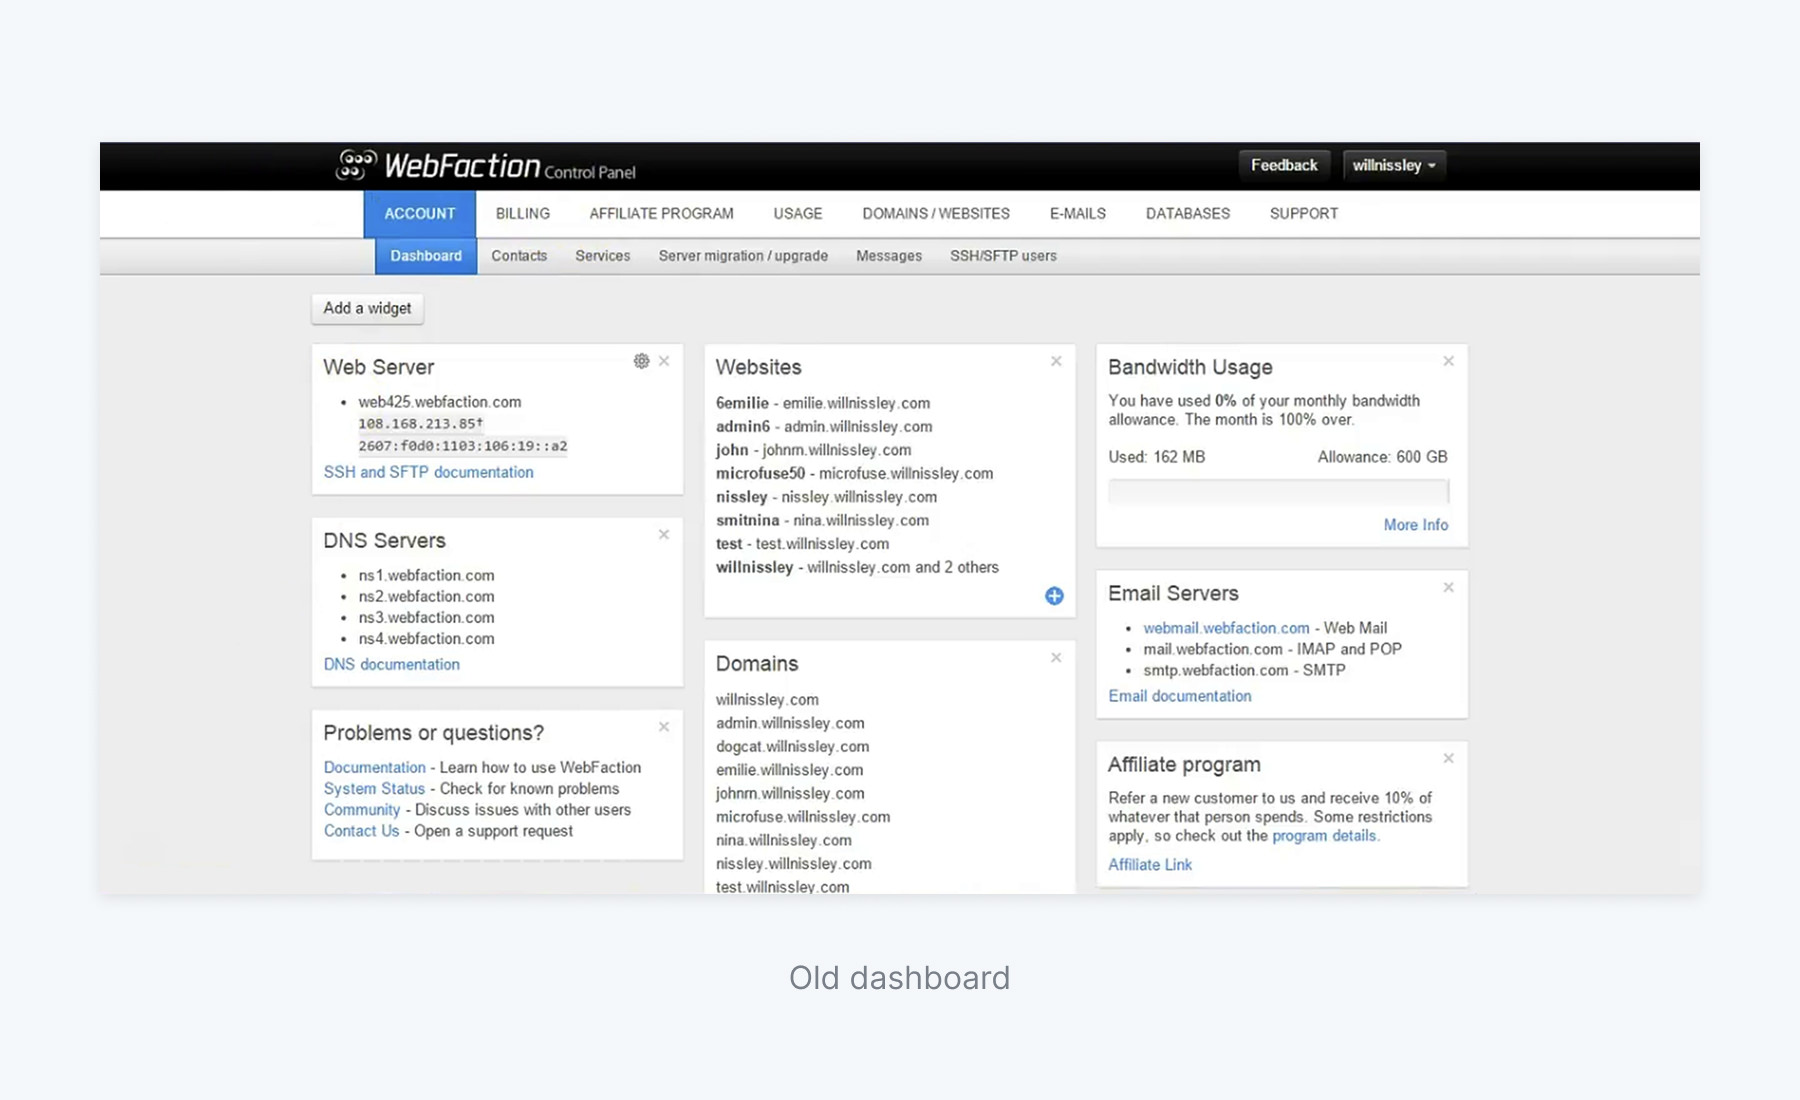Image resolution: width=1800 pixels, height=1100 pixels.
Task: Click the admin6 website entry
Action: click(x=824, y=426)
